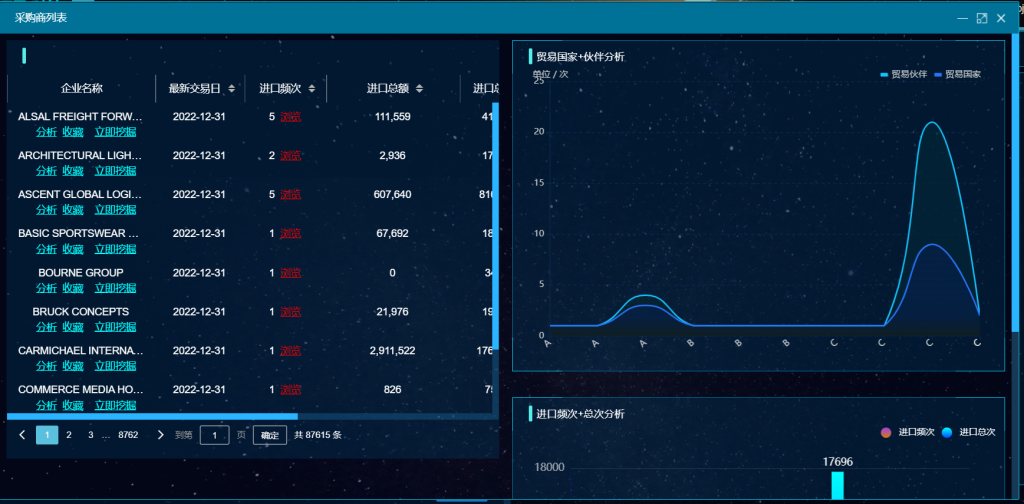1024x504 pixels.
Task: Minimize the 采购商列表 window
Action: click(962, 18)
